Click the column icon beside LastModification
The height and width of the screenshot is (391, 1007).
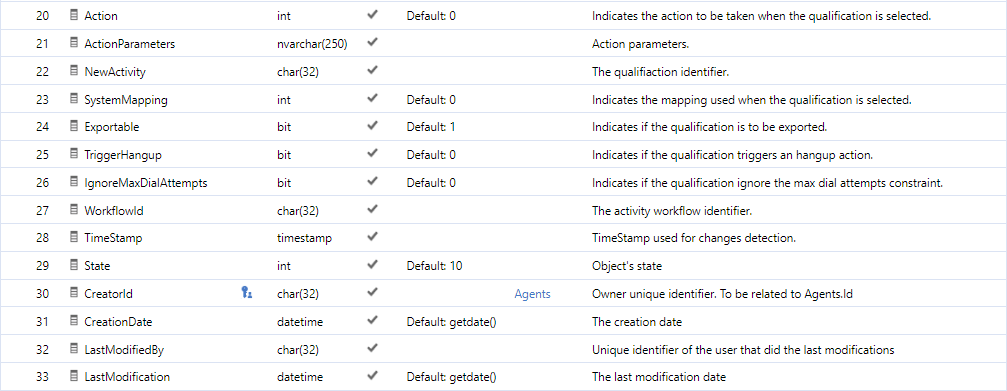pyautogui.click(x=74, y=376)
